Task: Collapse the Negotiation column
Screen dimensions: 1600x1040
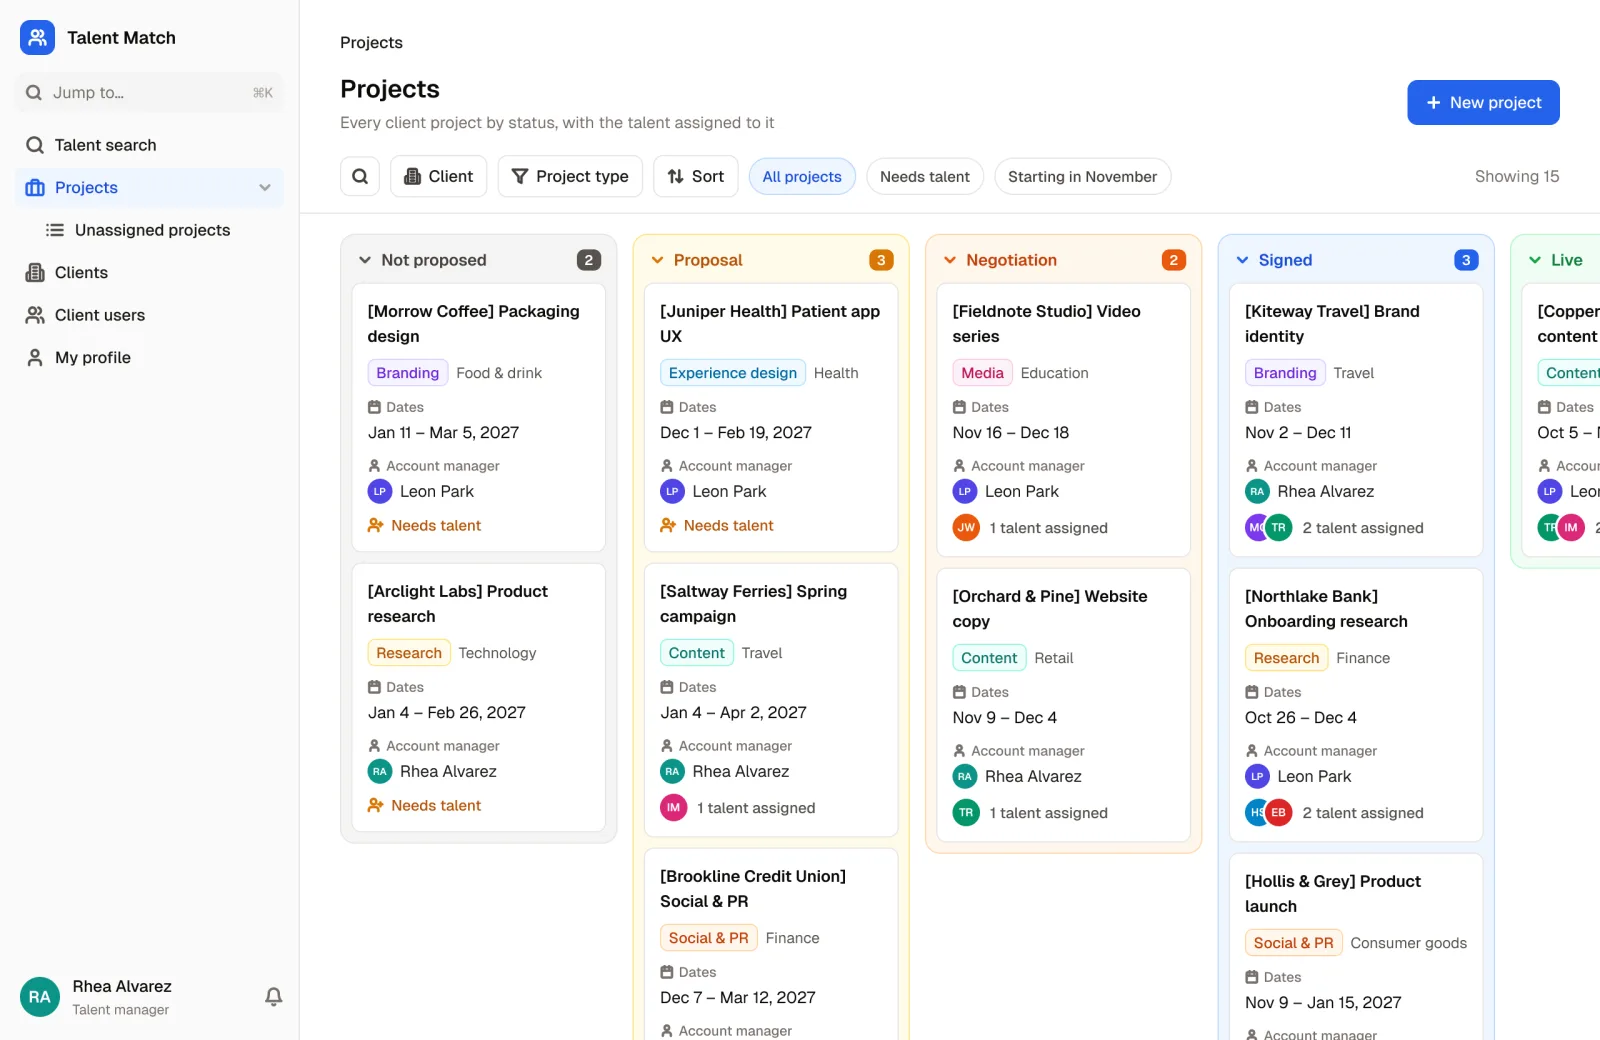Action: (x=950, y=260)
